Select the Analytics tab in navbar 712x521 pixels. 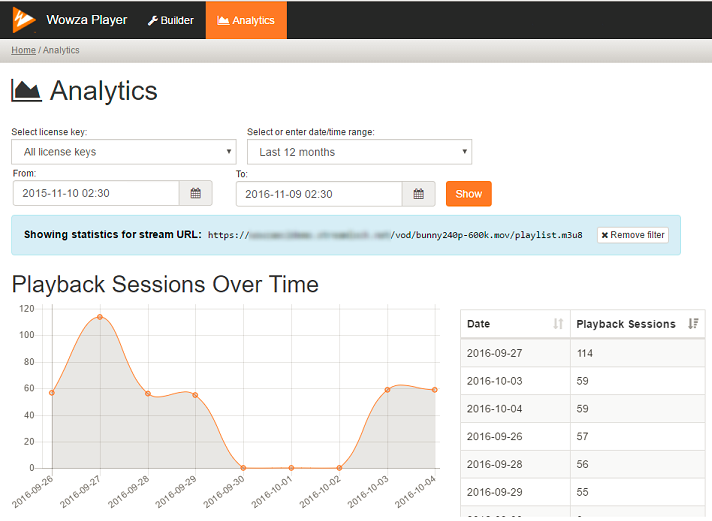coord(245,20)
